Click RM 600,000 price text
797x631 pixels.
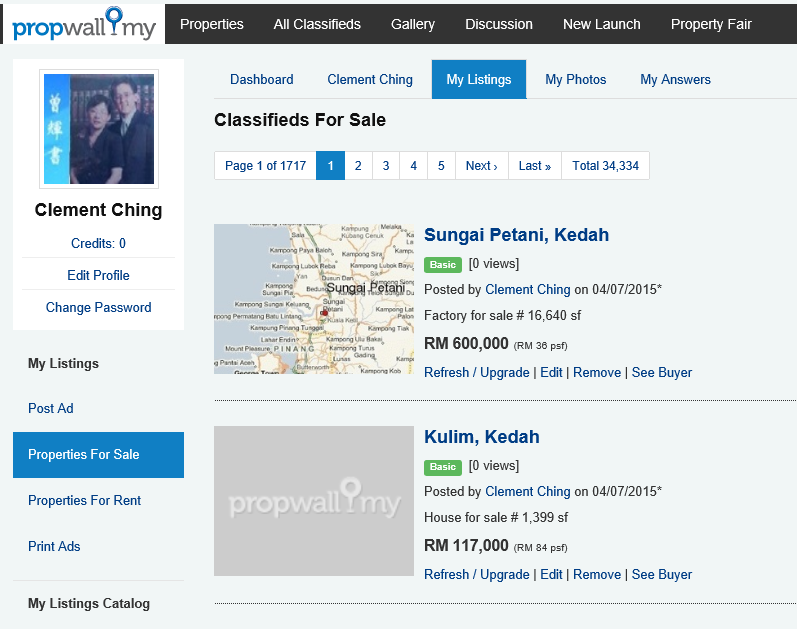click(x=466, y=344)
